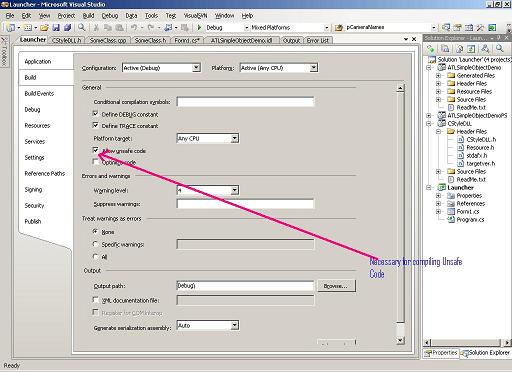Click the Find in Files magnifier icon
Screen dimensions: 513x373
point(81,28)
